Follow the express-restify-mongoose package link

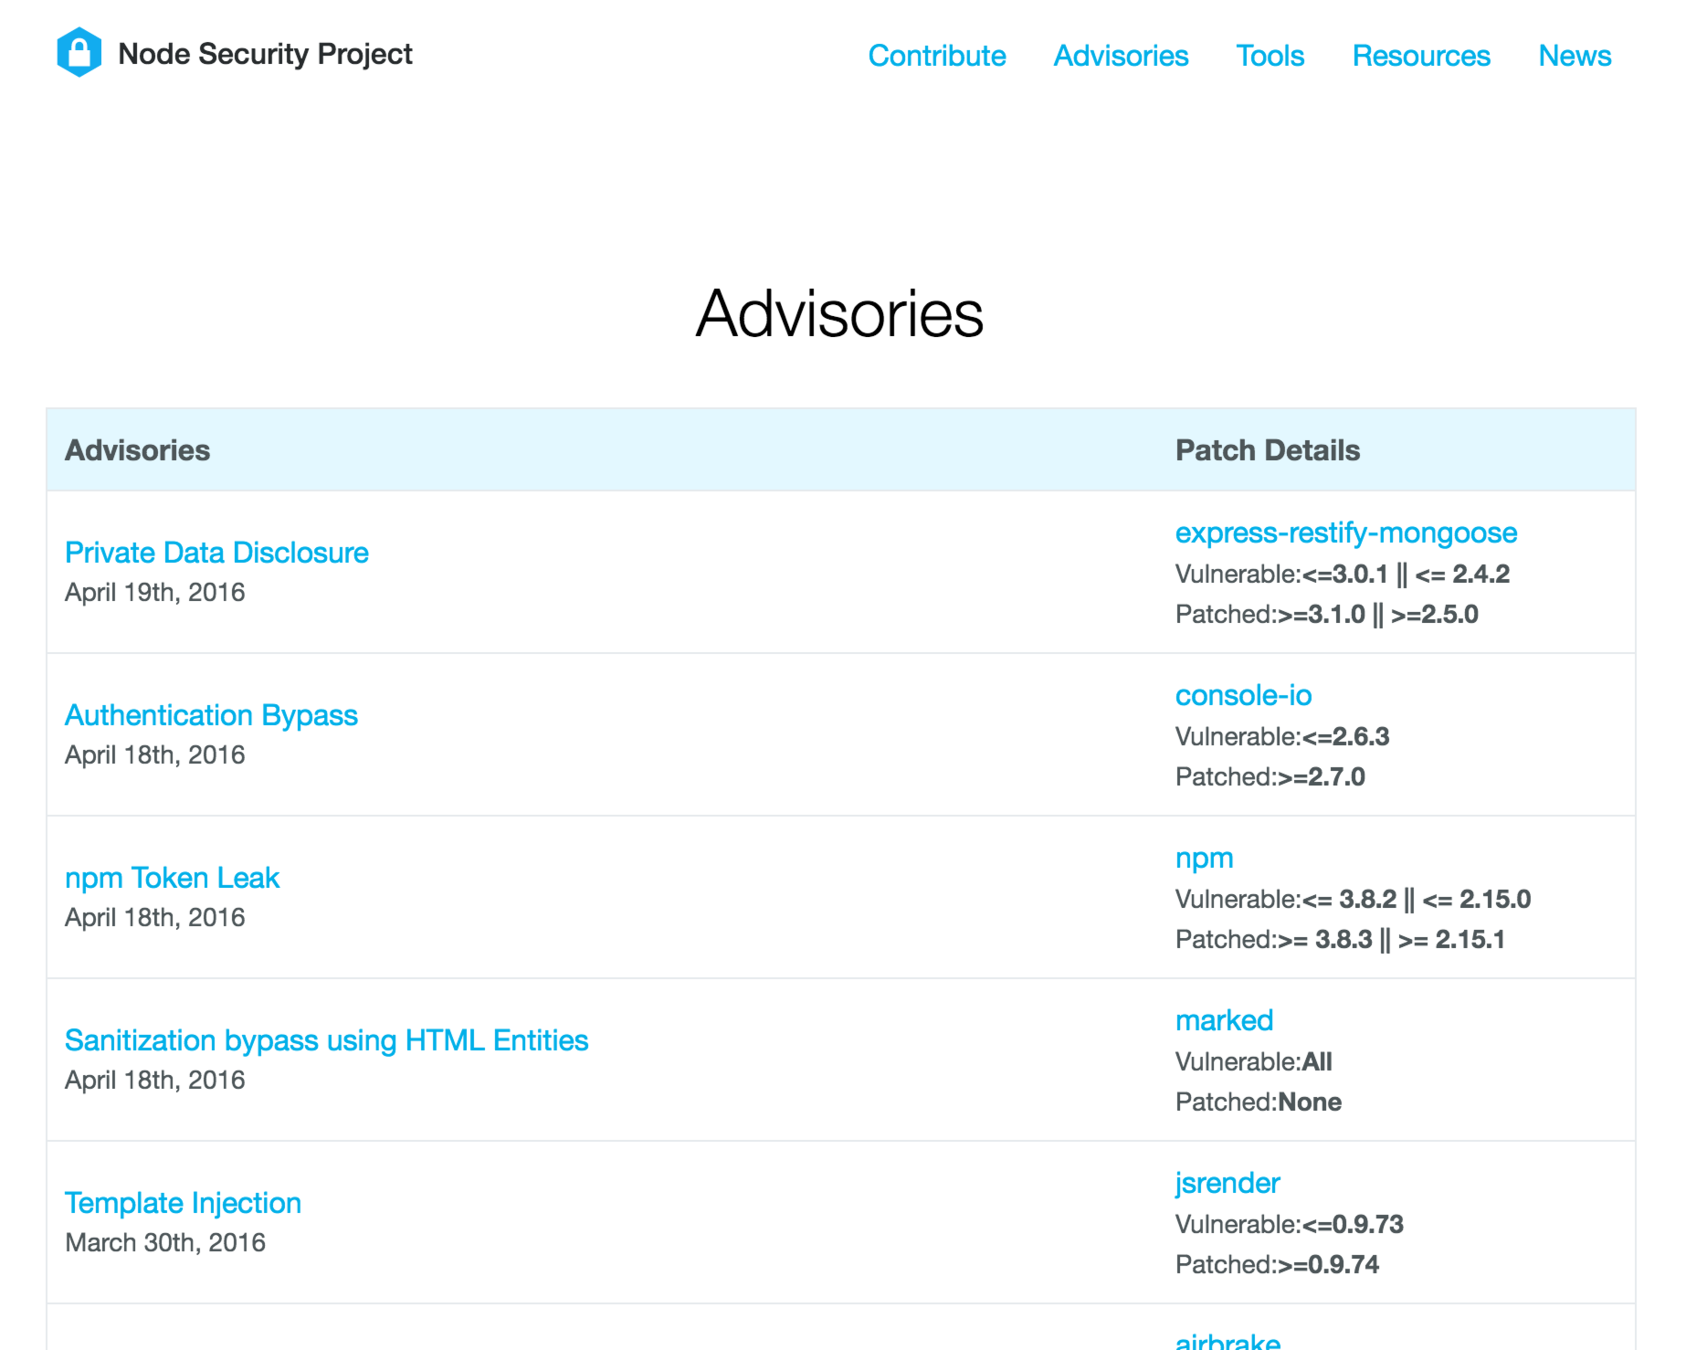[1346, 533]
